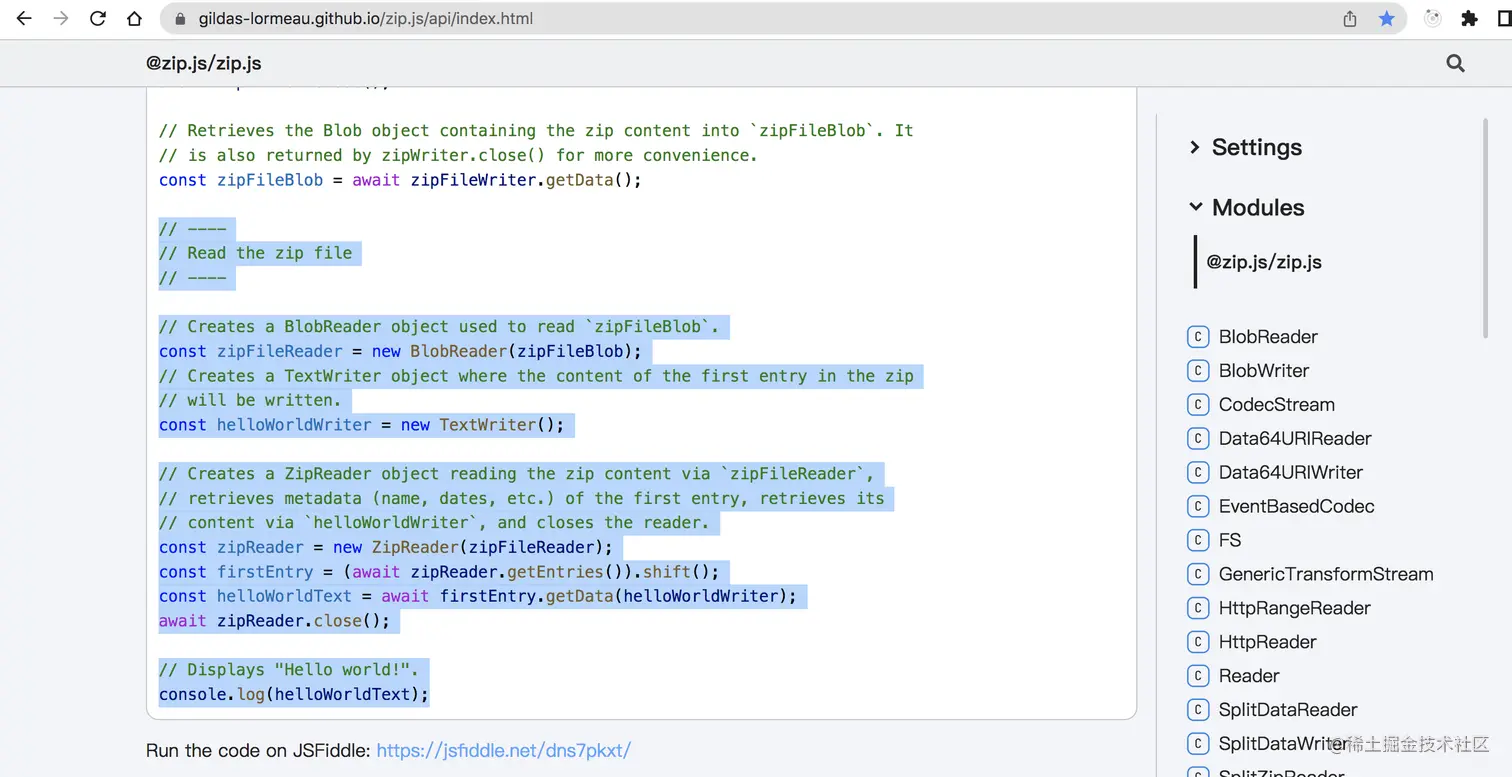This screenshot has width=1512, height=777.
Task: Click the class icon beside FS
Action: point(1198,540)
